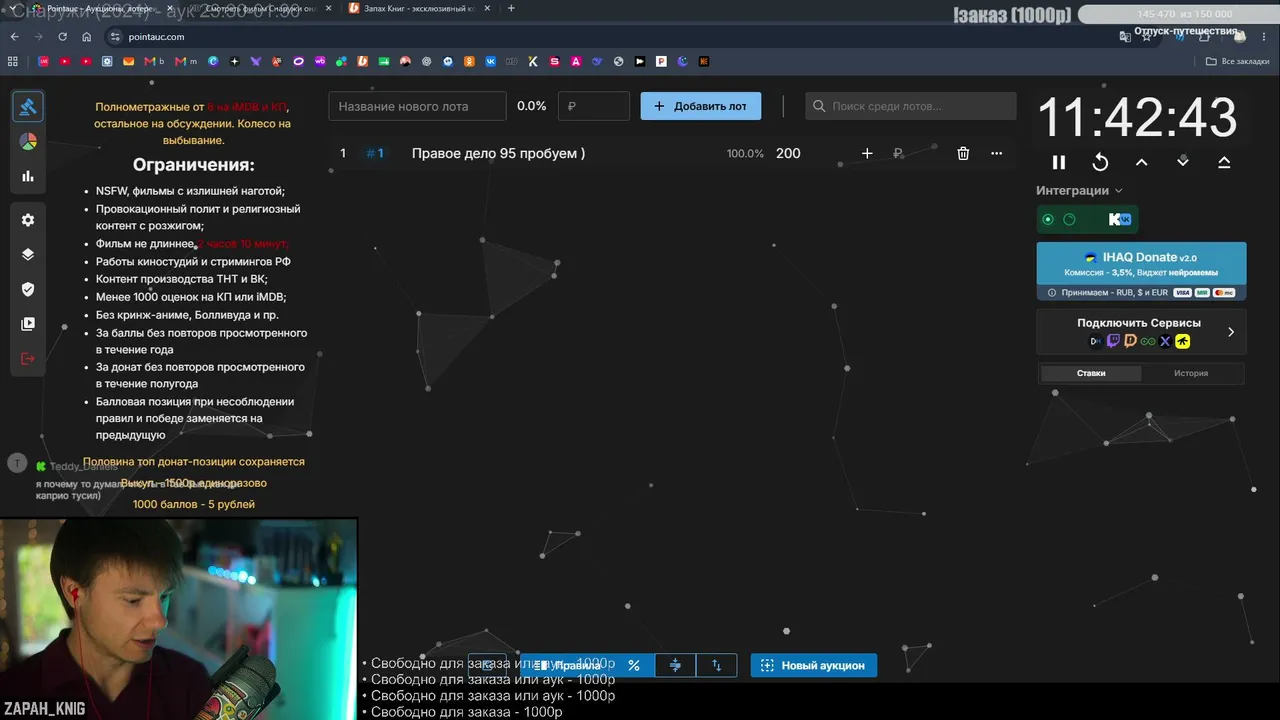
Task: Subtract time with the double down chevron
Action: [x=1183, y=162]
